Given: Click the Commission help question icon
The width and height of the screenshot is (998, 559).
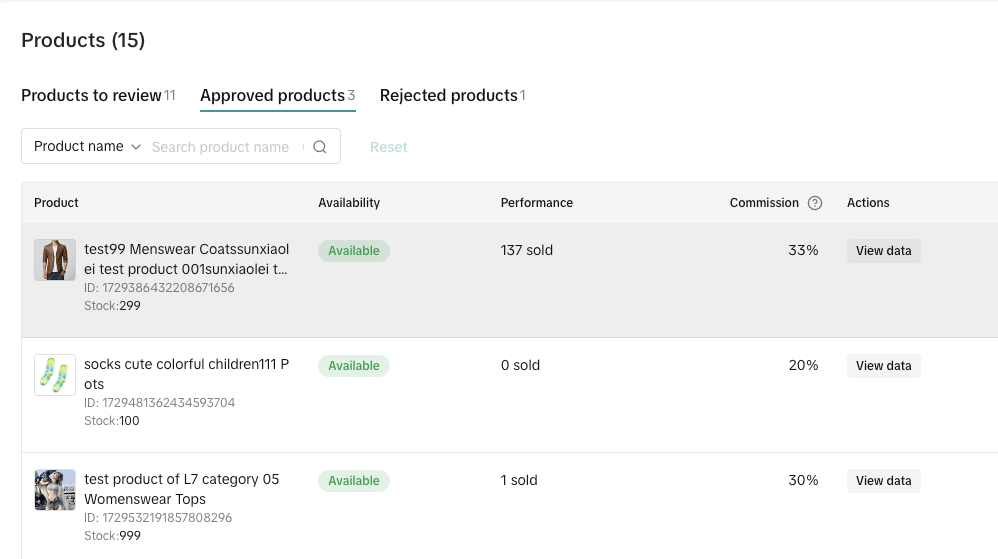Looking at the screenshot, I should coord(815,203).
